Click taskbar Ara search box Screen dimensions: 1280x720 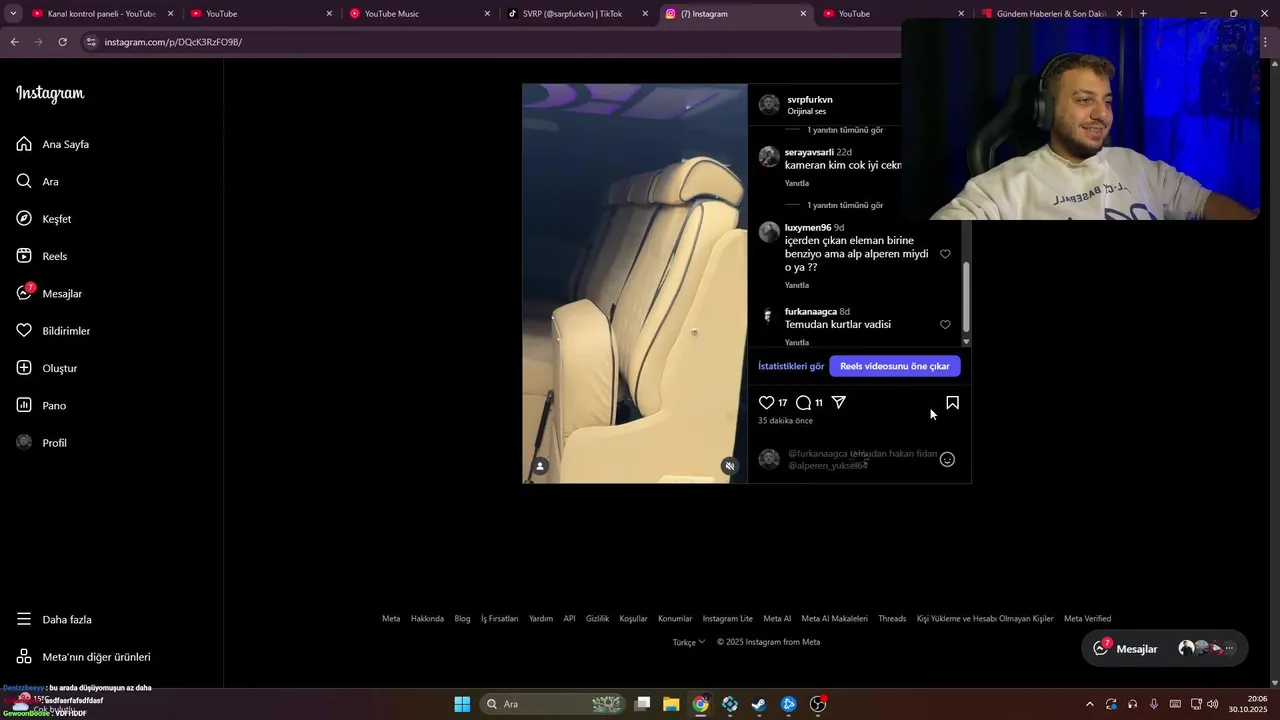coord(553,704)
